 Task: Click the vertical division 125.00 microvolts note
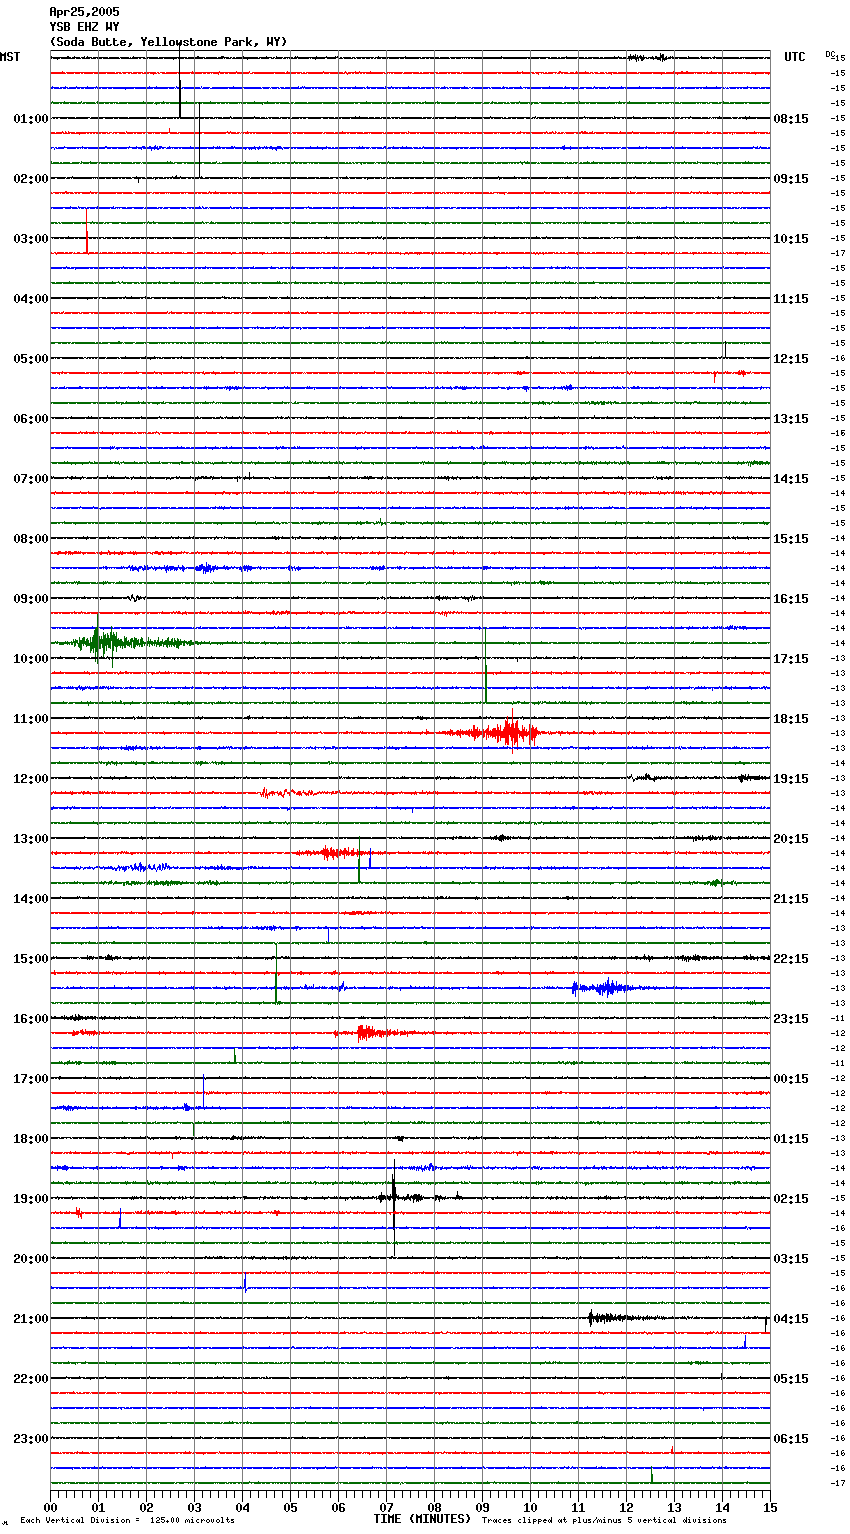(127, 1520)
